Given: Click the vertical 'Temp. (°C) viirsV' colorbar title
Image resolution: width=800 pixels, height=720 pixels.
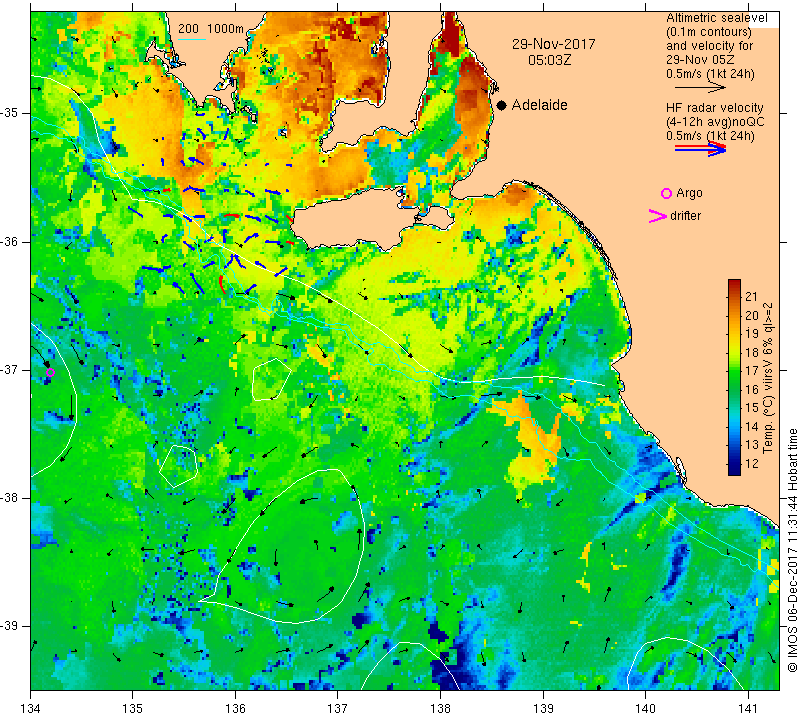Looking at the screenshot, I should click(768, 378).
